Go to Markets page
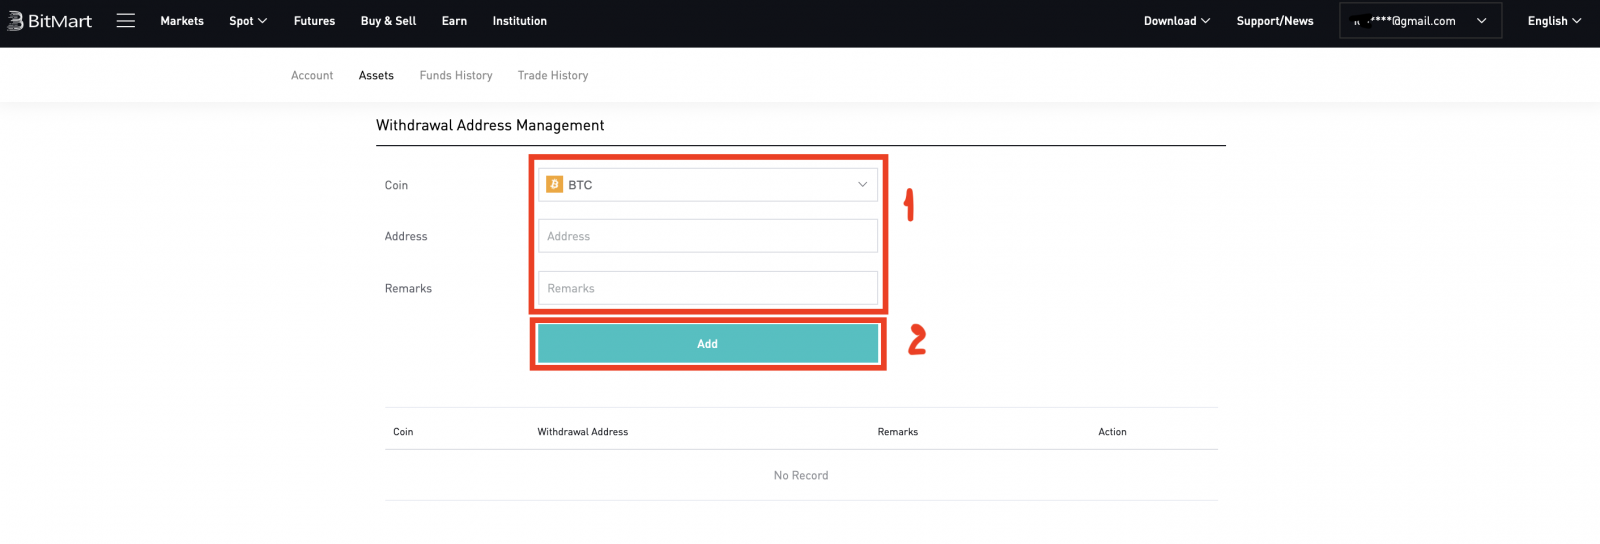1600x544 pixels. tap(182, 21)
